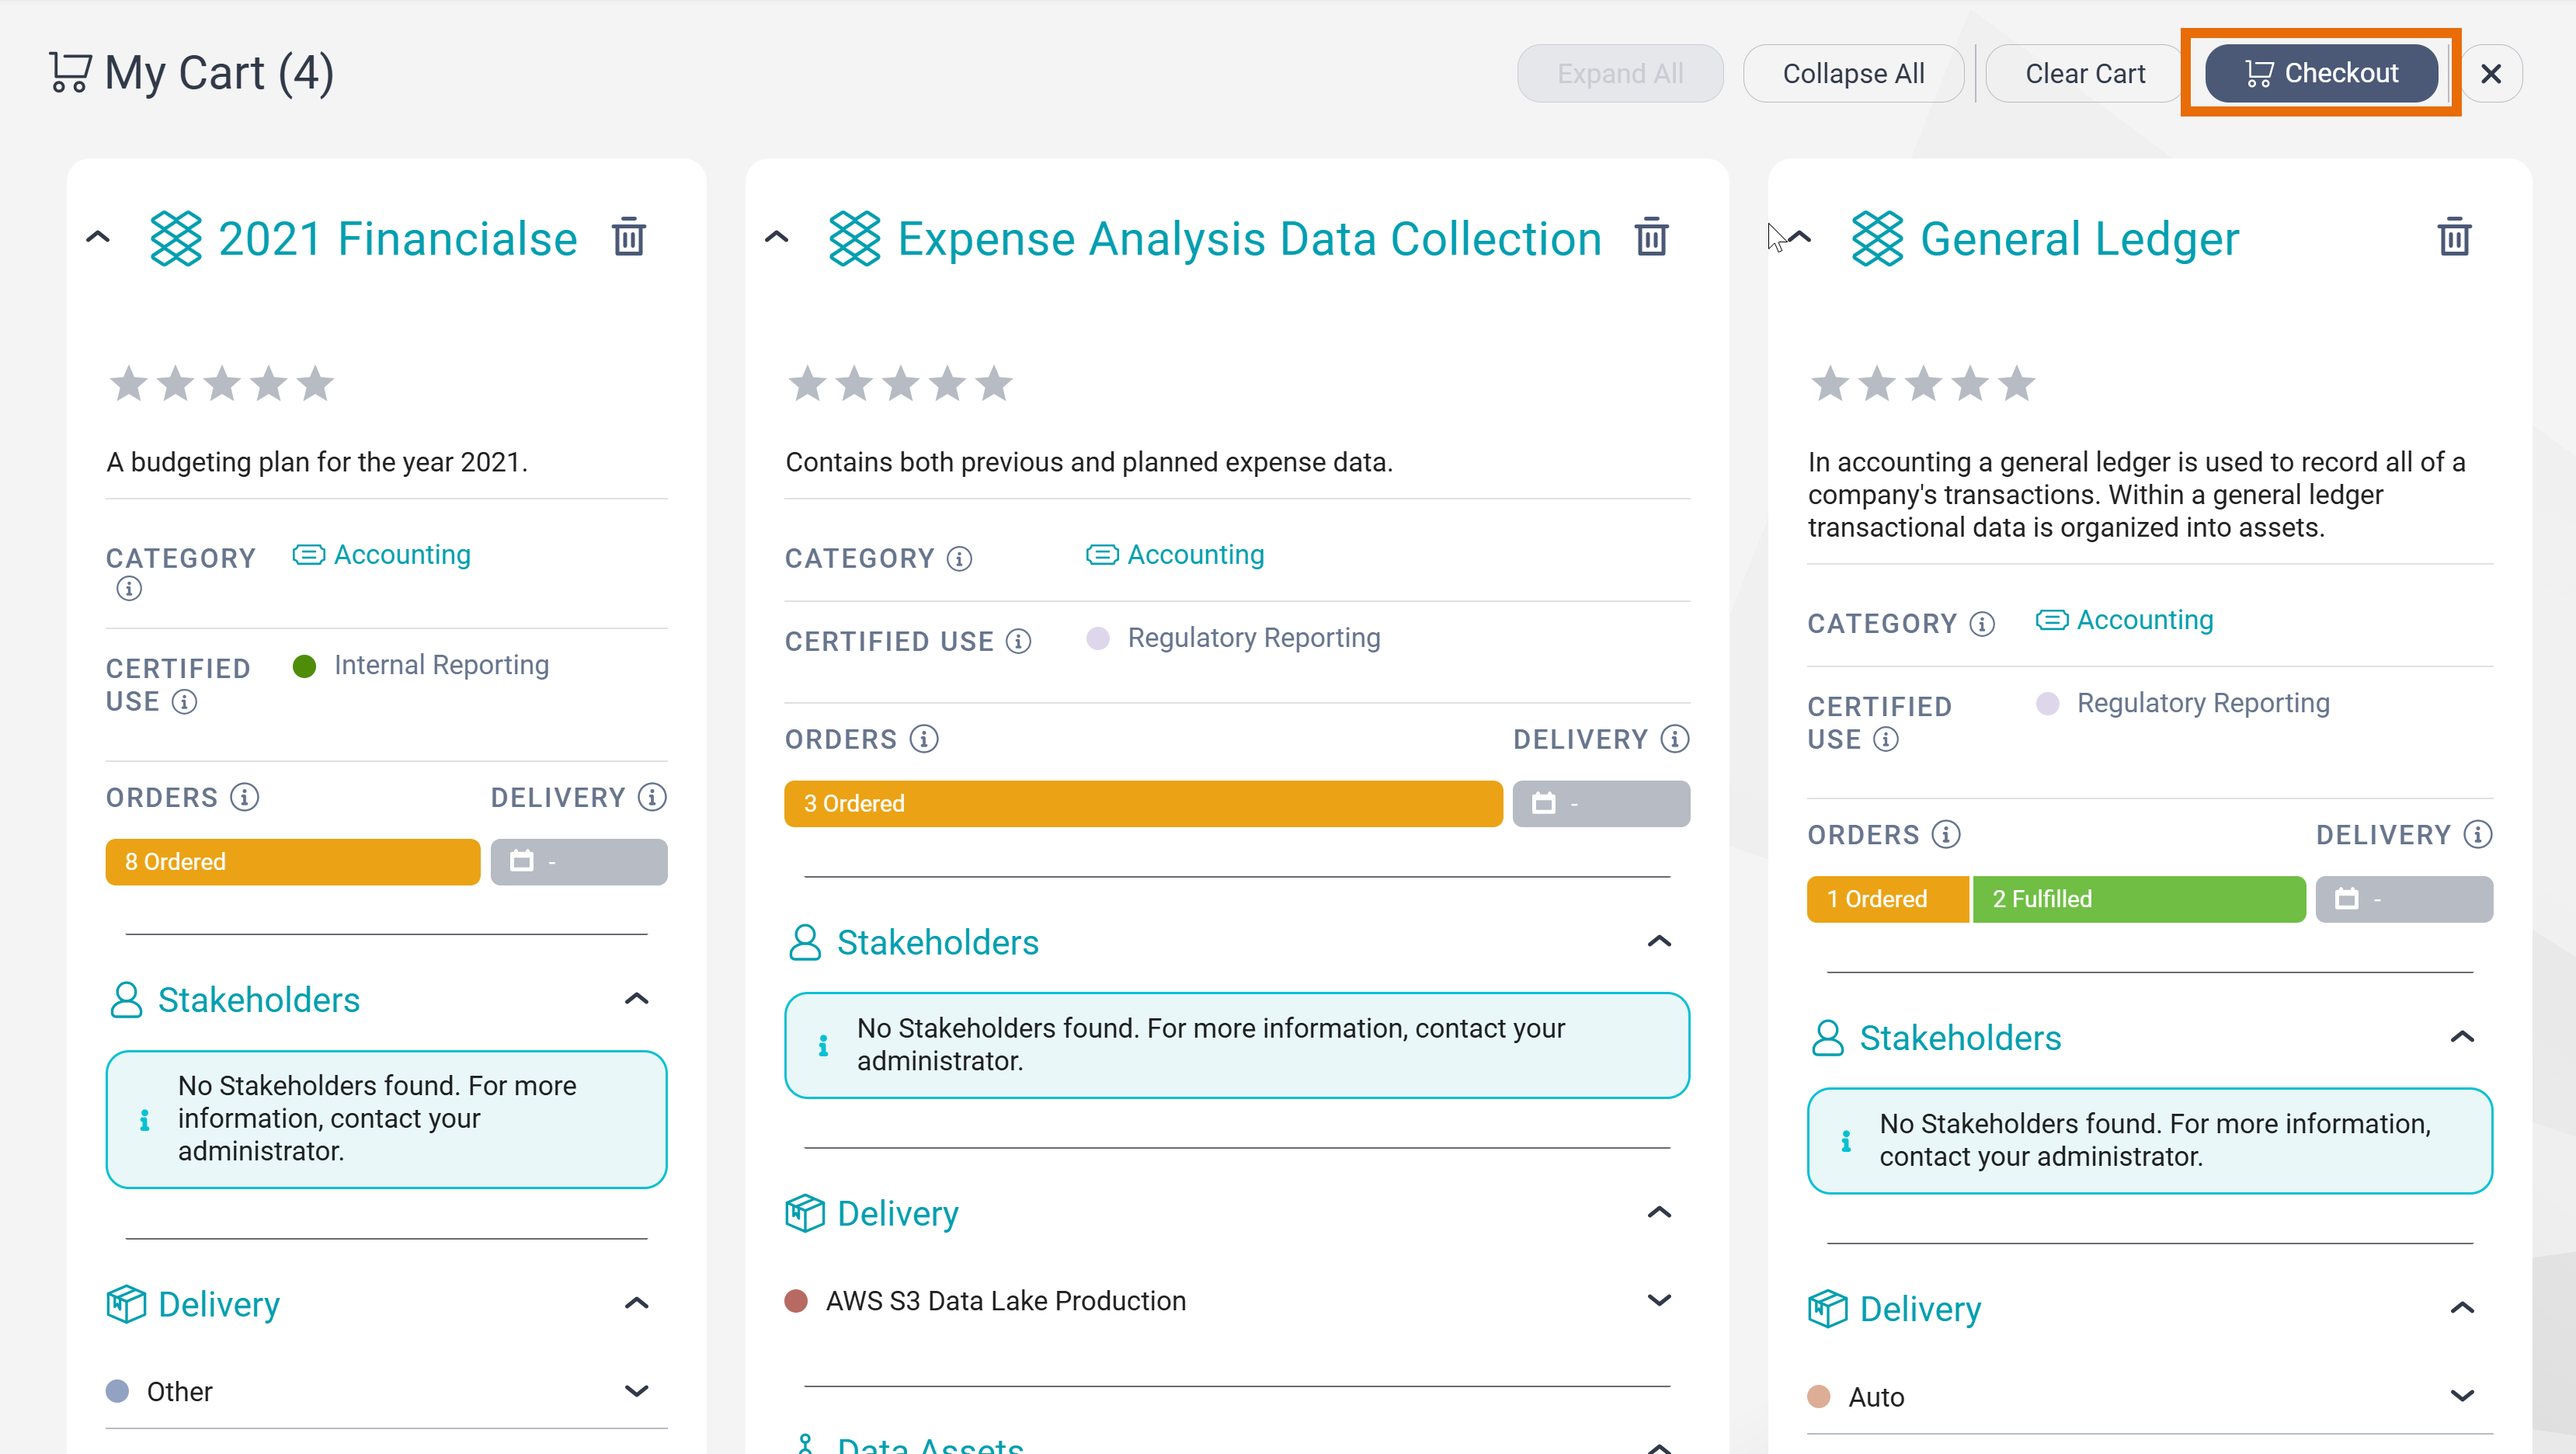Open Certified Use info icon in General Ledger card
2576x1454 pixels.
[1886, 739]
